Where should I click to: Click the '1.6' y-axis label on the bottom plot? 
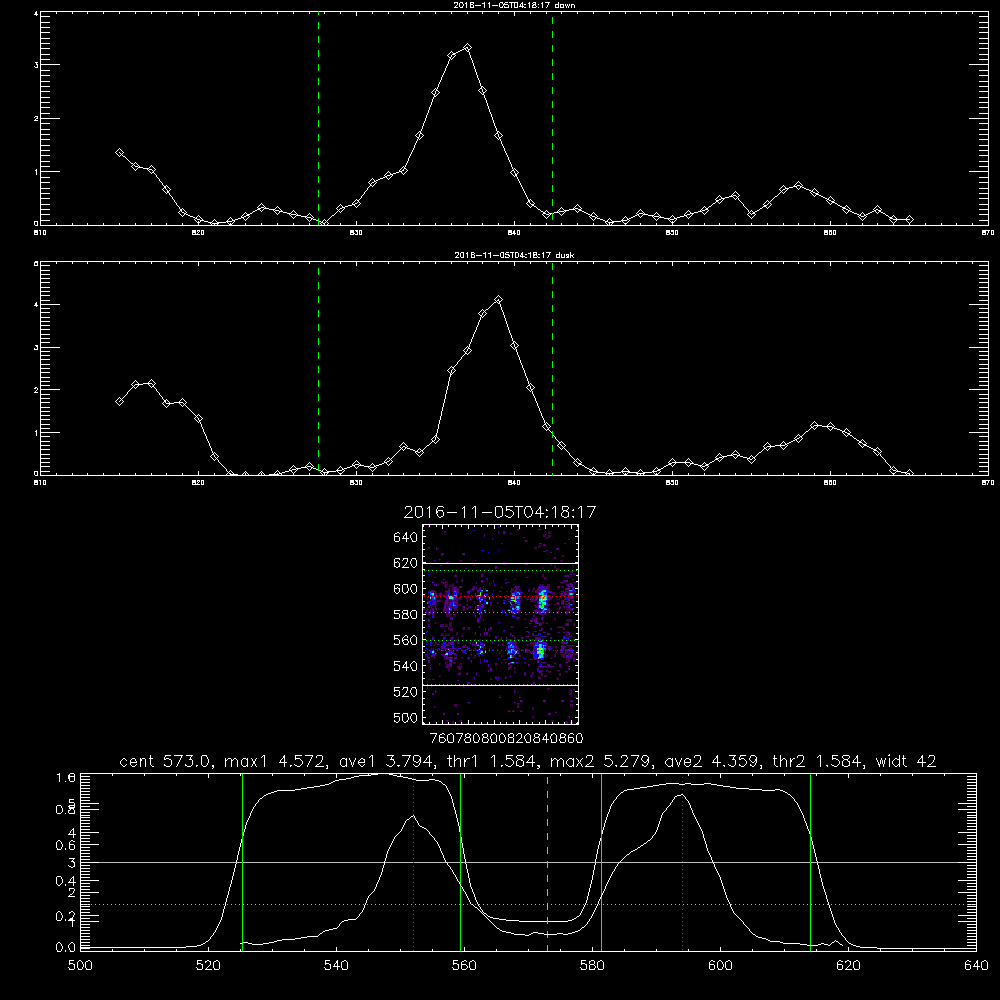click(66, 777)
